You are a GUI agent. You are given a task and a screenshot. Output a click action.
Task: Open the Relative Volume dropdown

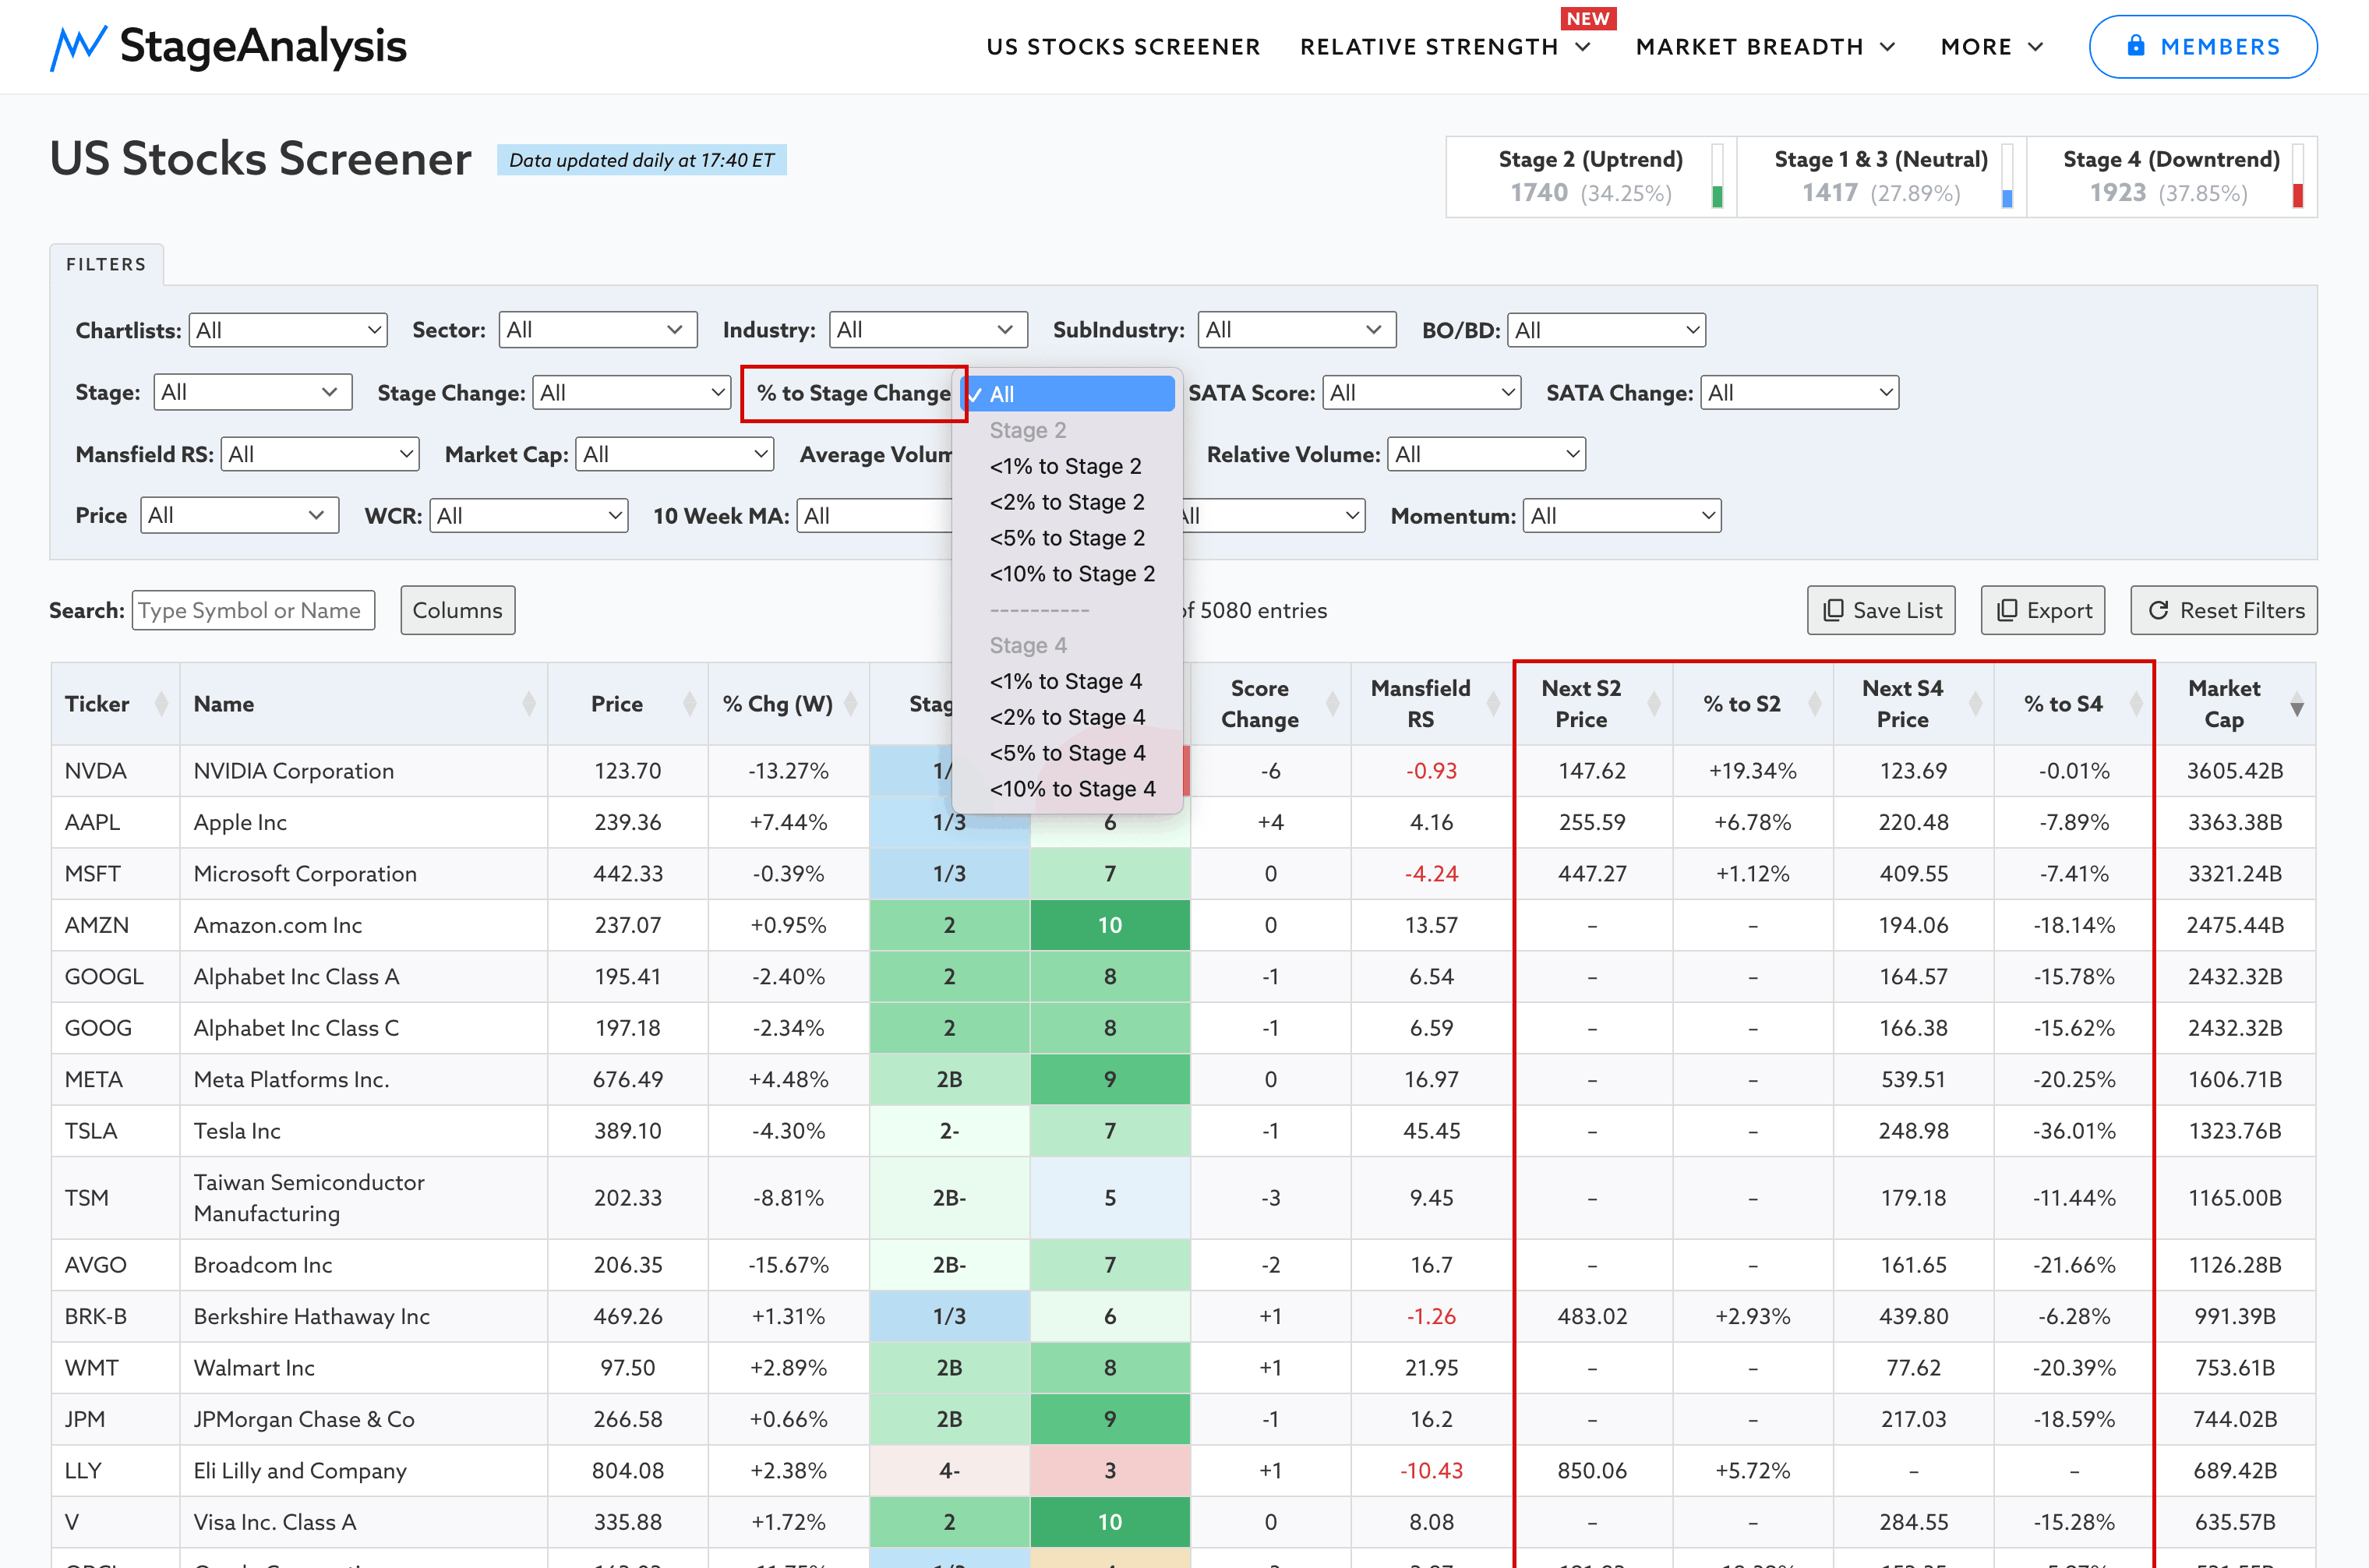(x=1487, y=454)
